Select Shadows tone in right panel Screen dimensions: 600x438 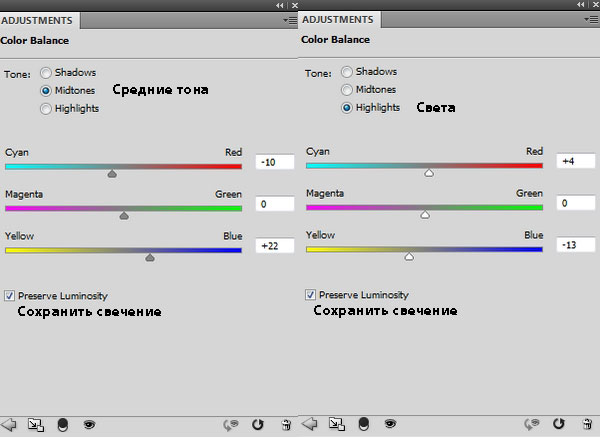pyautogui.click(x=347, y=72)
